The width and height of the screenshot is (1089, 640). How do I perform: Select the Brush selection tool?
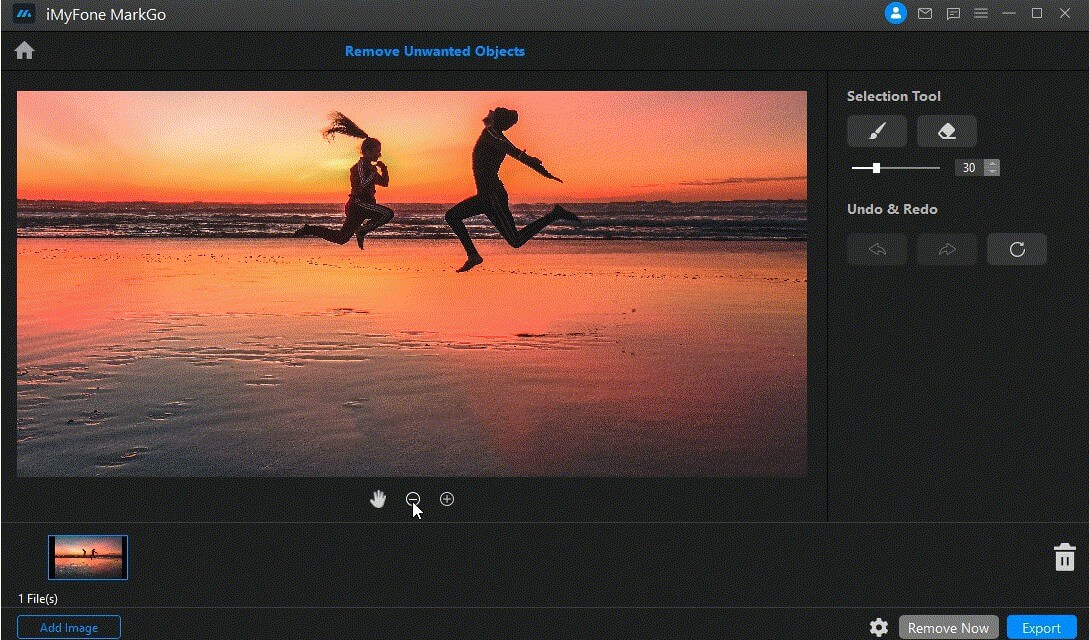click(876, 131)
